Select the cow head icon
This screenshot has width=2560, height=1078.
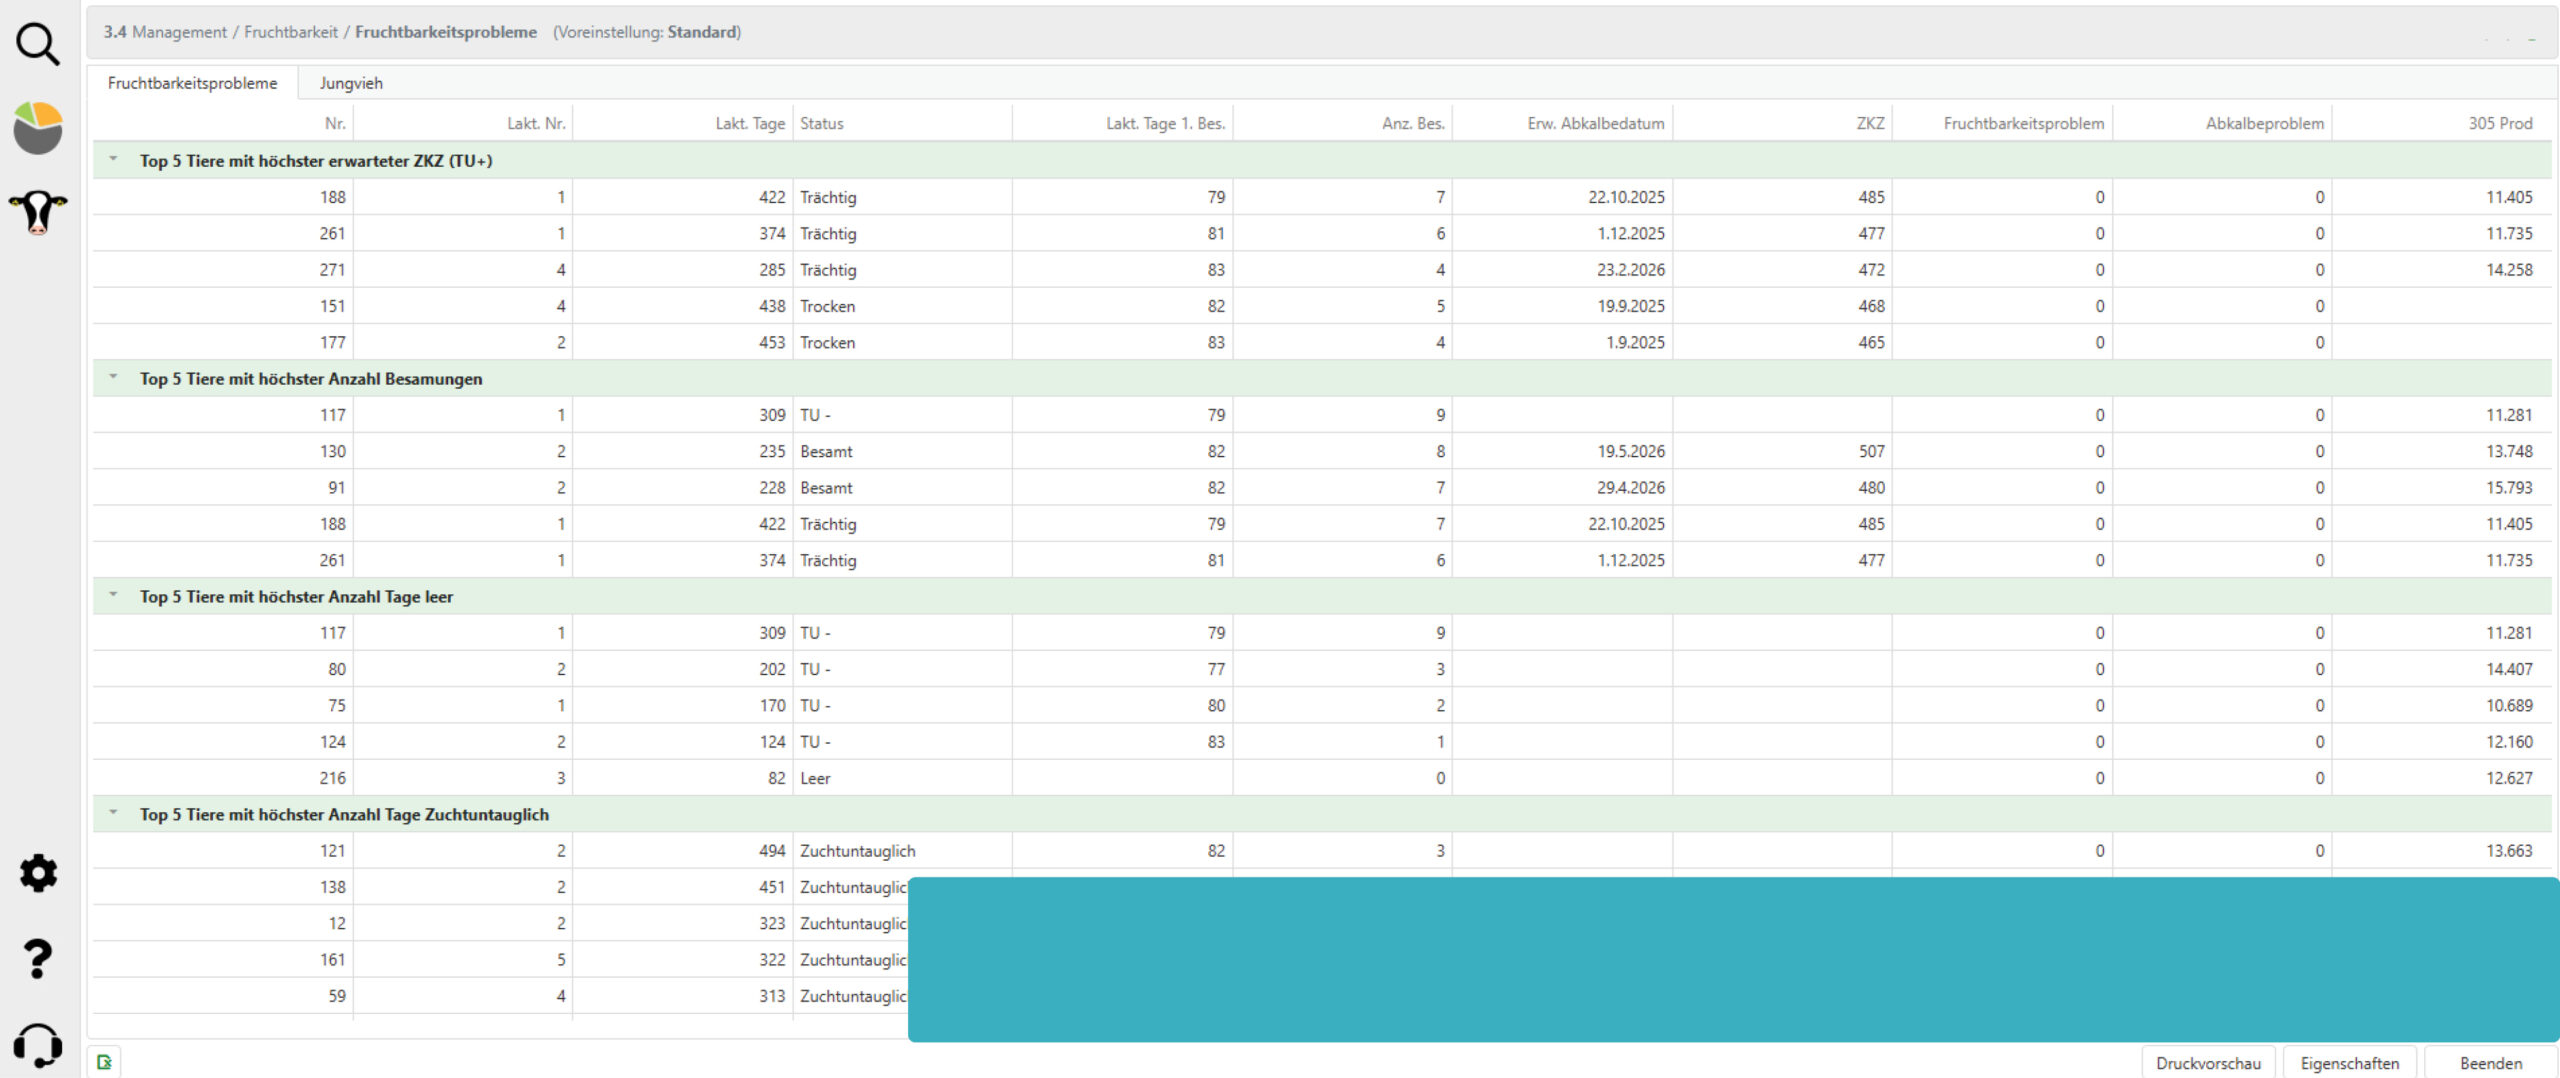[38, 212]
